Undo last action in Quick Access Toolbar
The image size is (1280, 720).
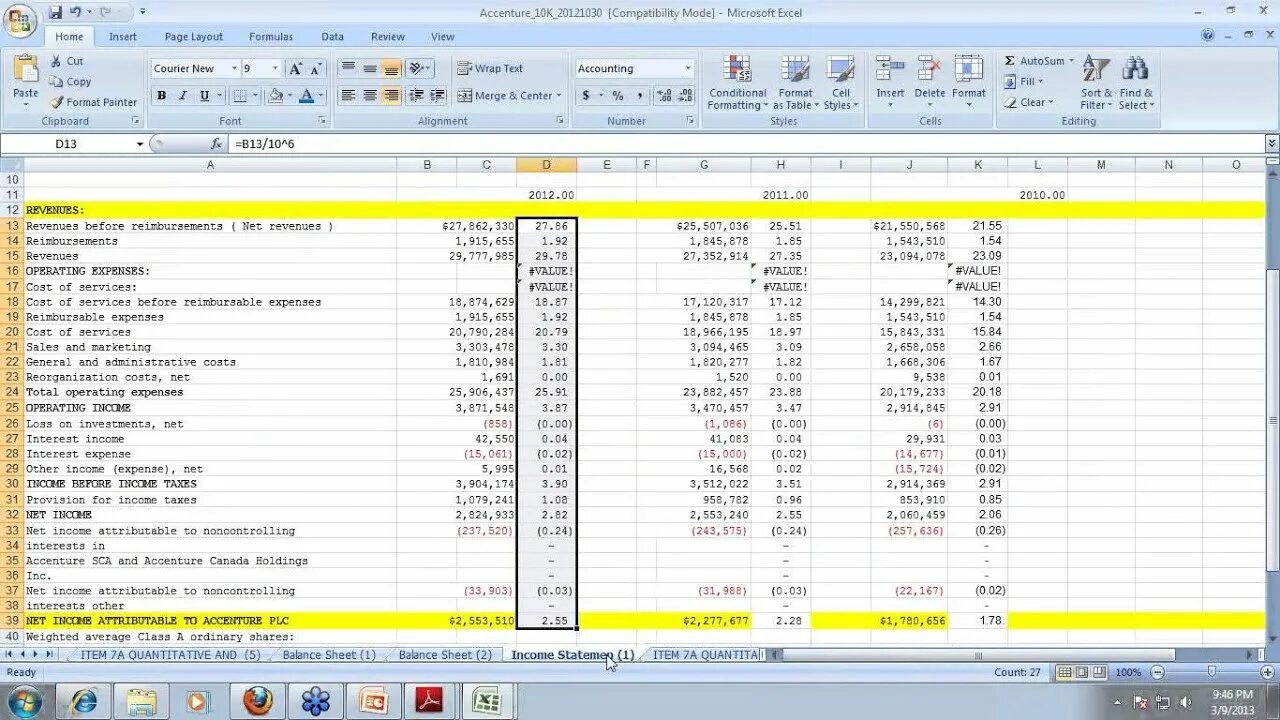click(76, 12)
